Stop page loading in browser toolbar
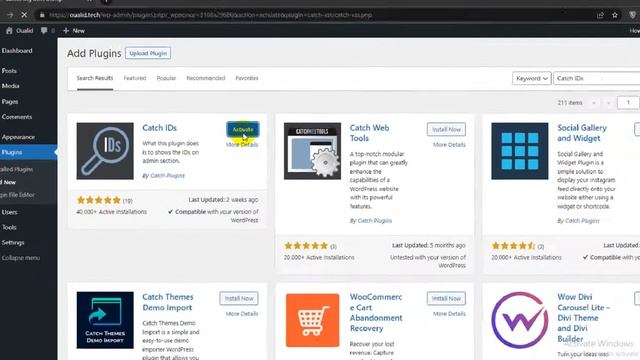640x360 pixels. click(x=24, y=15)
